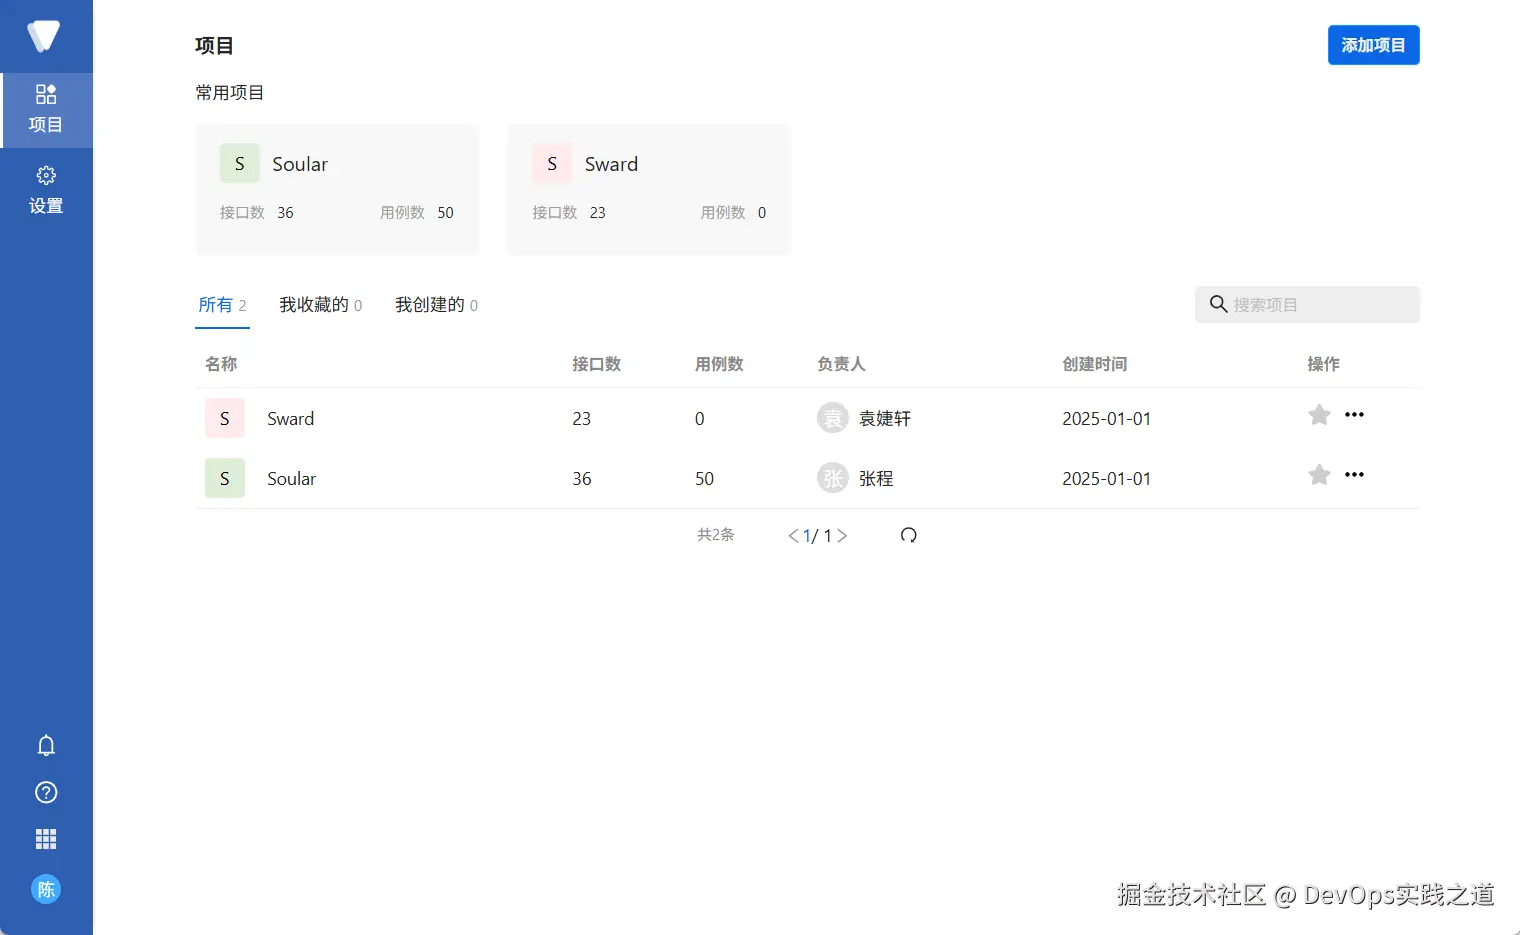Viewport: 1520px width, 935px height.
Task: Click the app logo in the sidebar
Action: (x=44, y=36)
